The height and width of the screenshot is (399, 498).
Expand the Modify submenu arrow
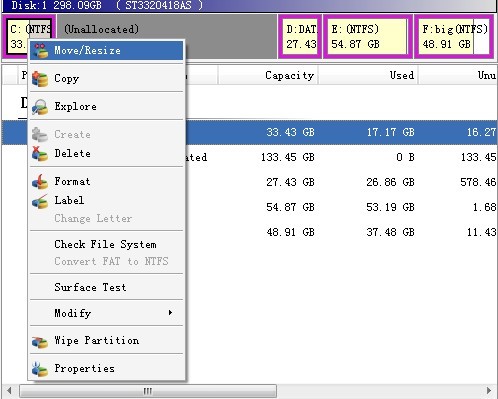click(170, 313)
